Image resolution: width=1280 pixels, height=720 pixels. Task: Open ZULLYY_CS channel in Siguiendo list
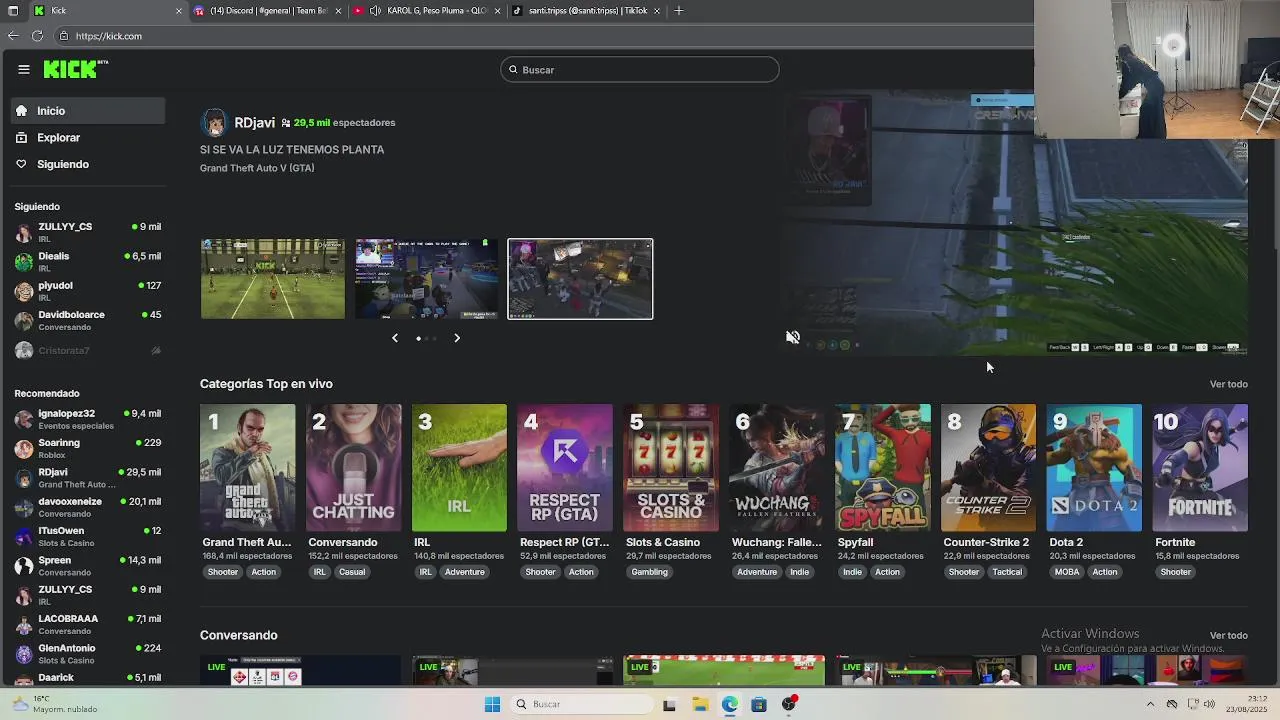88,232
